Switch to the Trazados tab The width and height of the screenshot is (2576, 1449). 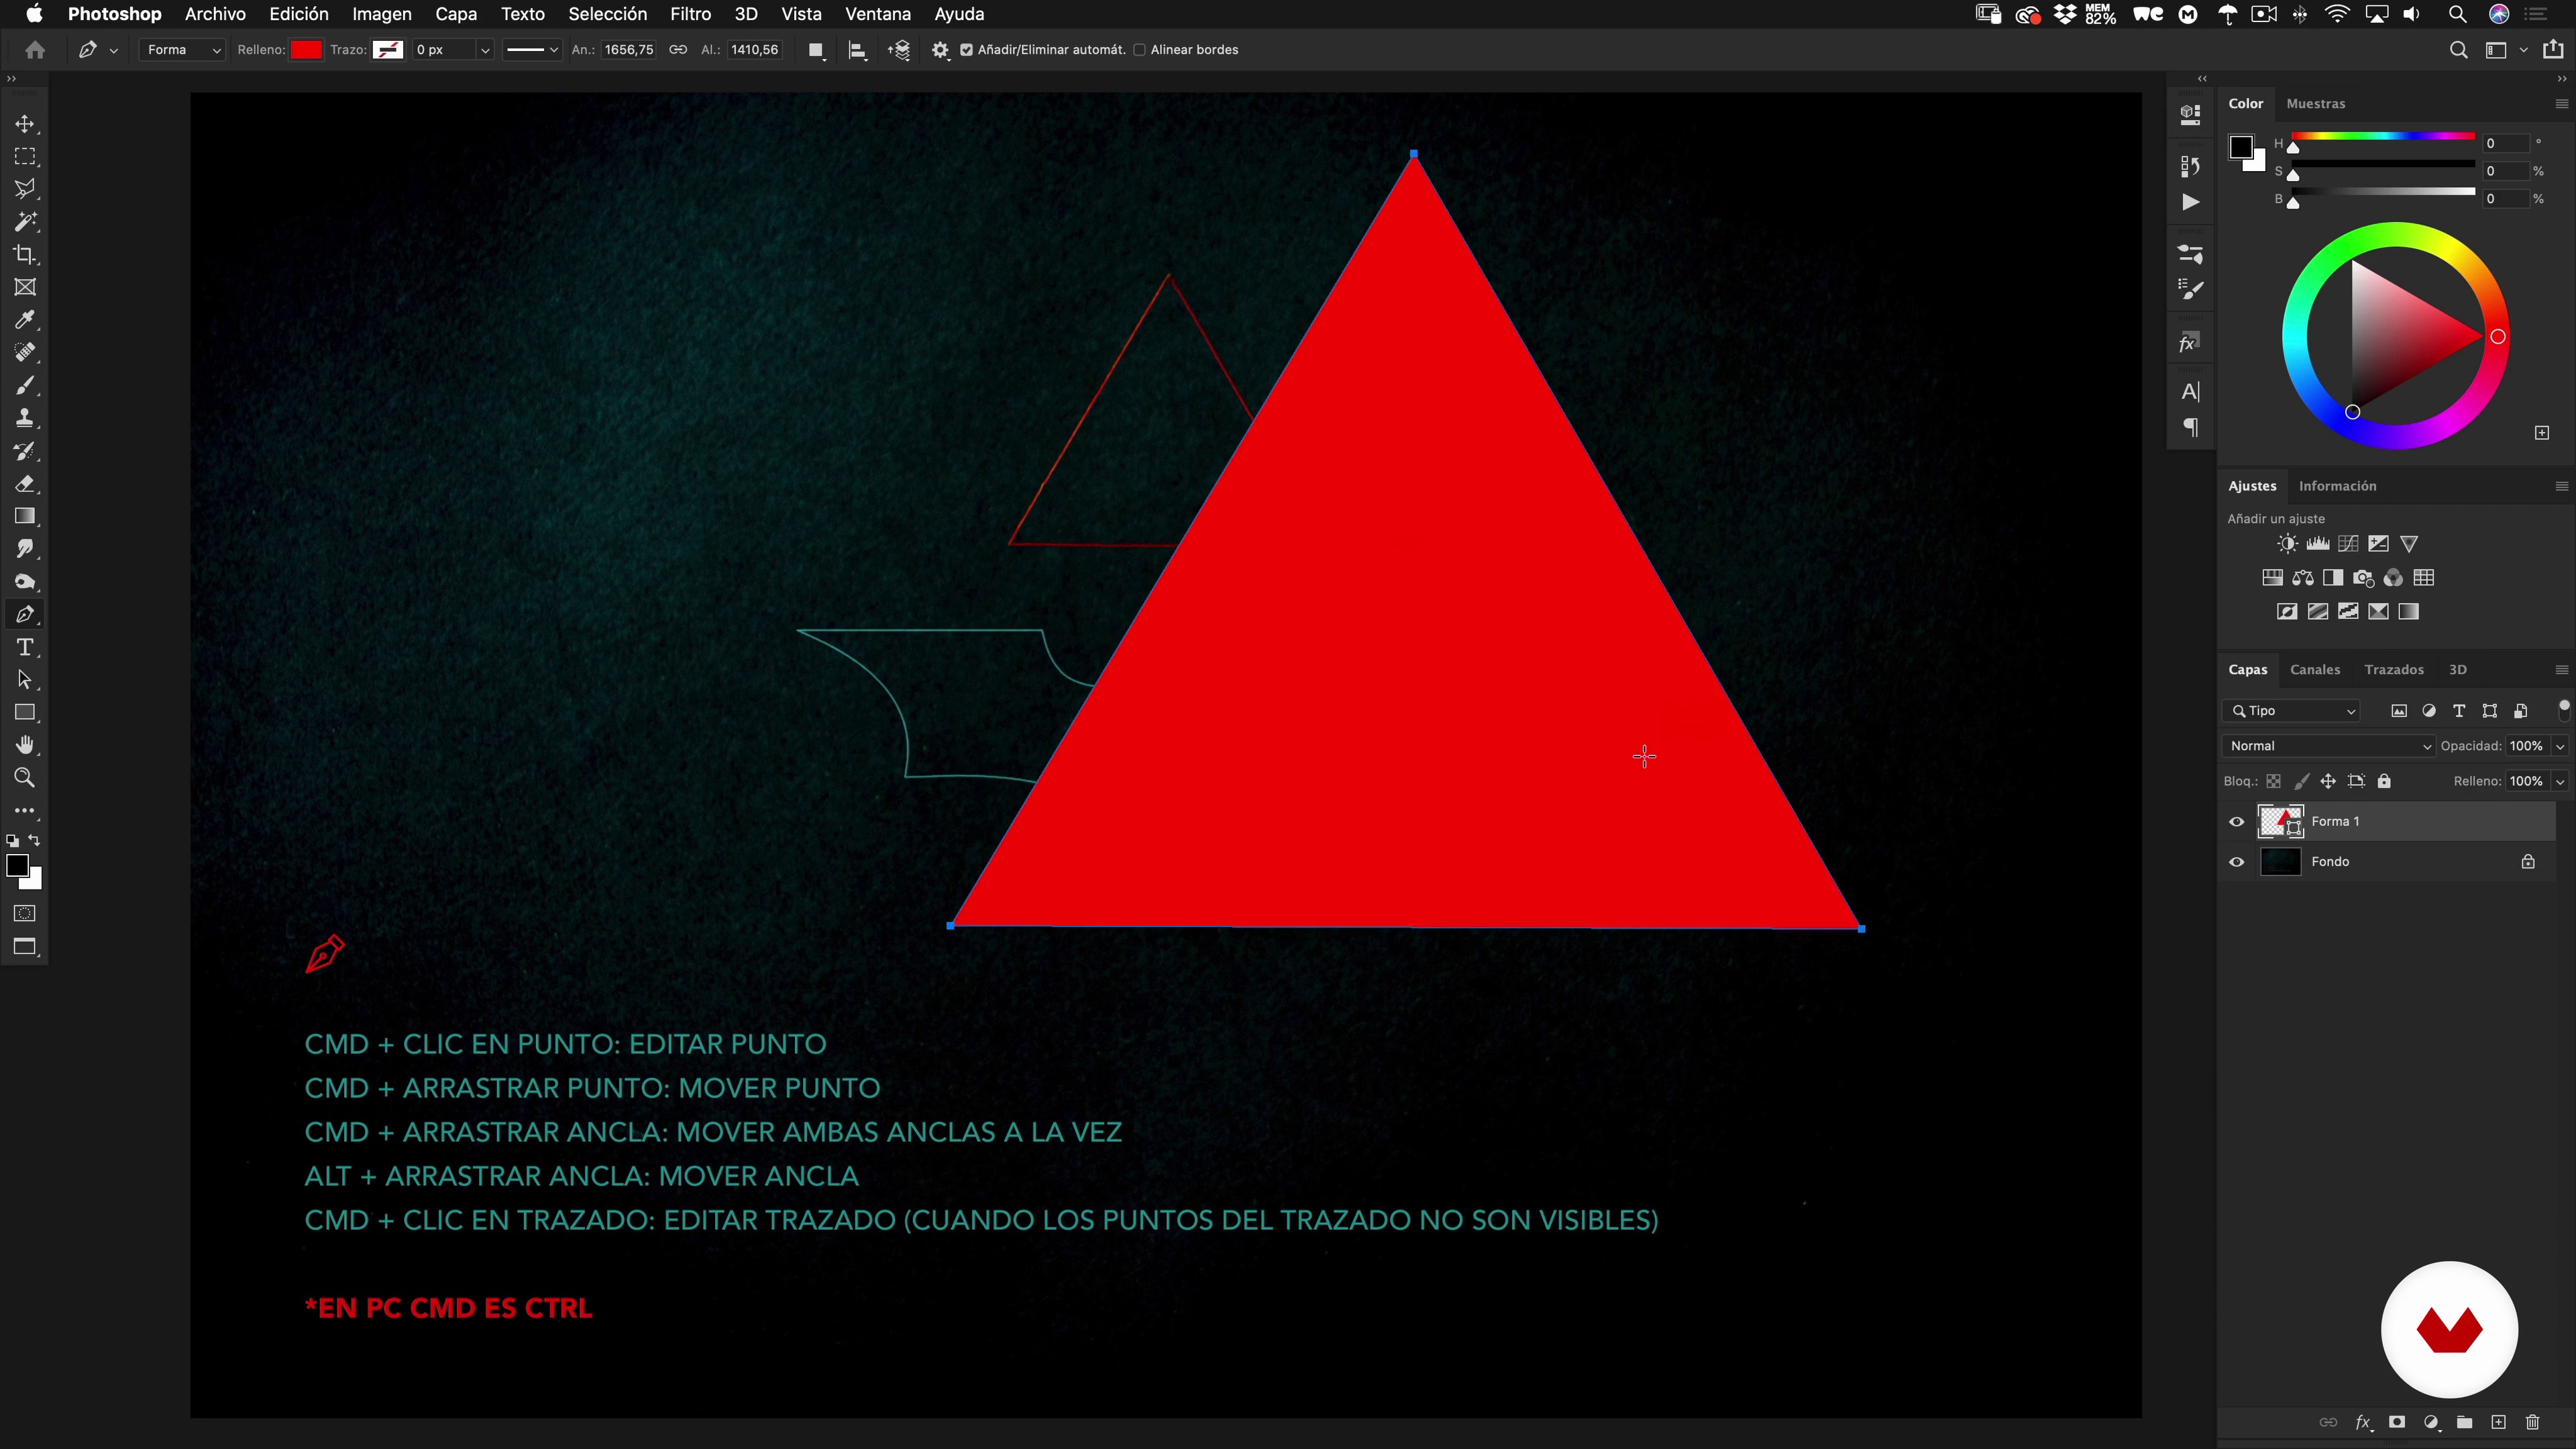pyautogui.click(x=2393, y=670)
